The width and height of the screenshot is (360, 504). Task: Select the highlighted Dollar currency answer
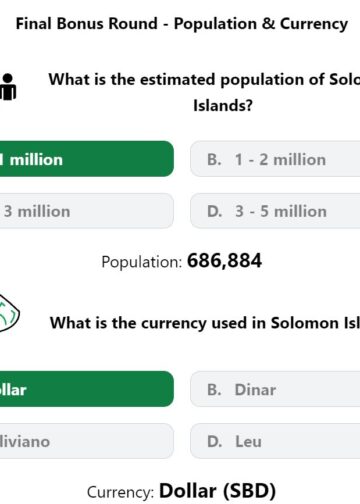[x=87, y=389]
